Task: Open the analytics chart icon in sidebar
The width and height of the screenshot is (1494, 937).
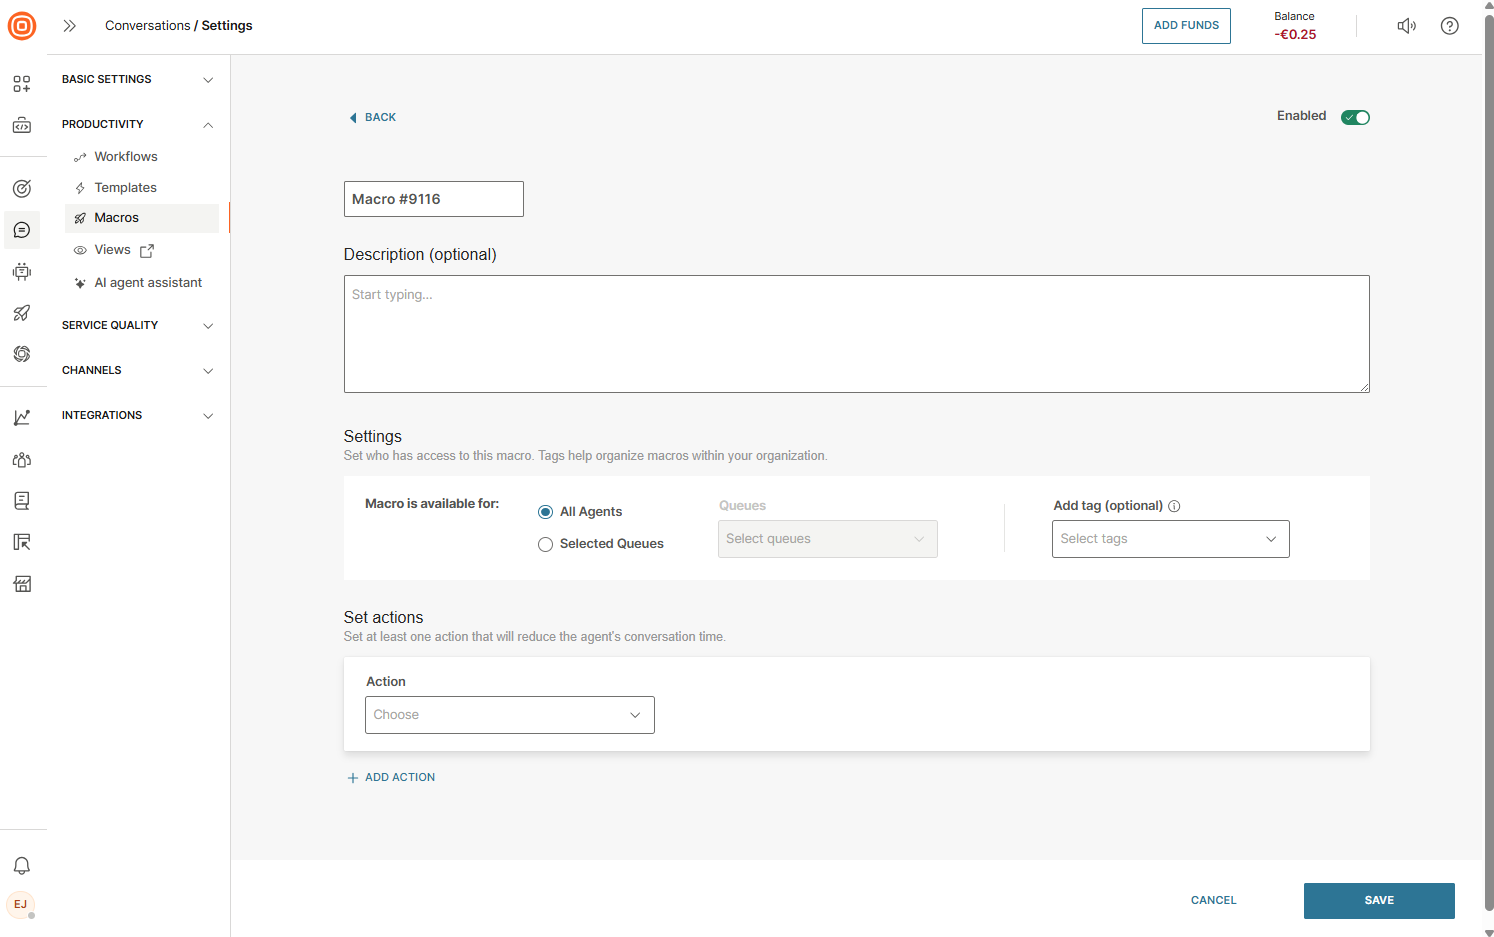Action: click(x=22, y=418)
